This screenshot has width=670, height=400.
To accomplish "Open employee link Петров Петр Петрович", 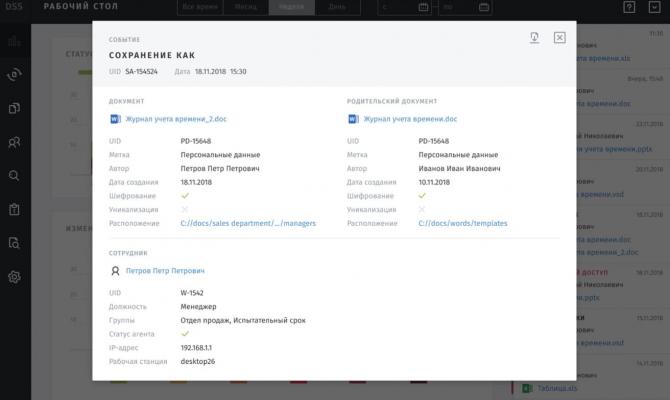I will pyautogui.click(x=165, y=271).
